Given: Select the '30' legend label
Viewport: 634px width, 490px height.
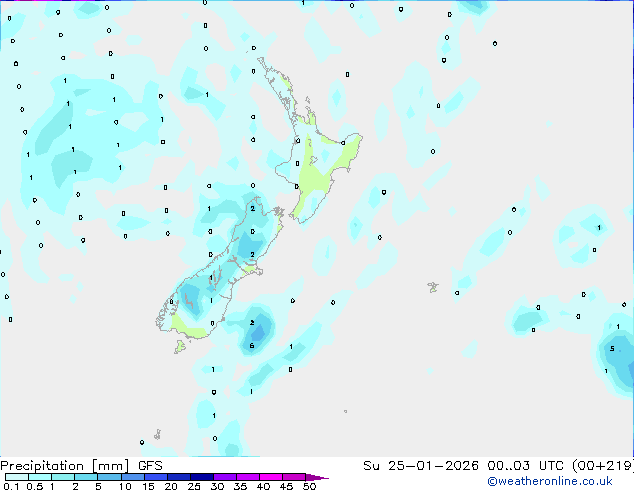Looking at the screenshot, I should [x=217, y=486].
